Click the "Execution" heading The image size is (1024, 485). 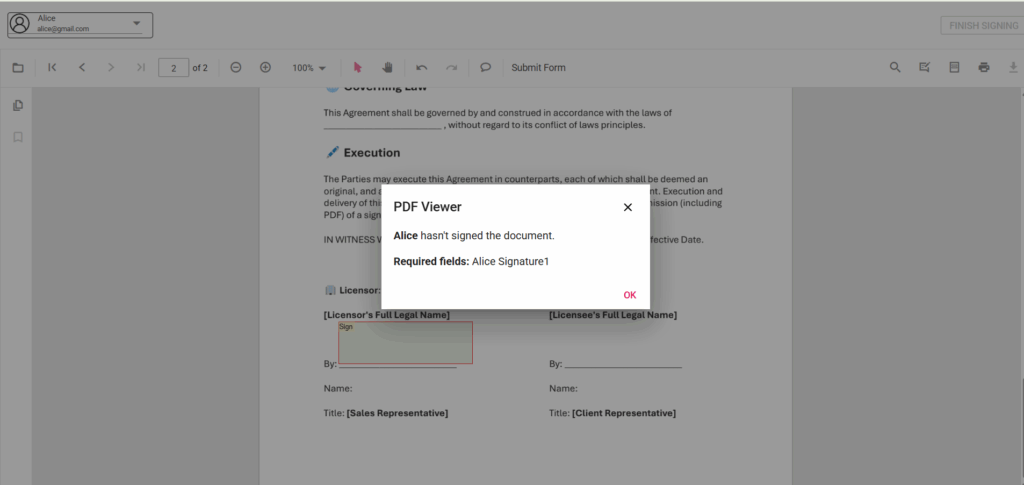click(372, 153)
